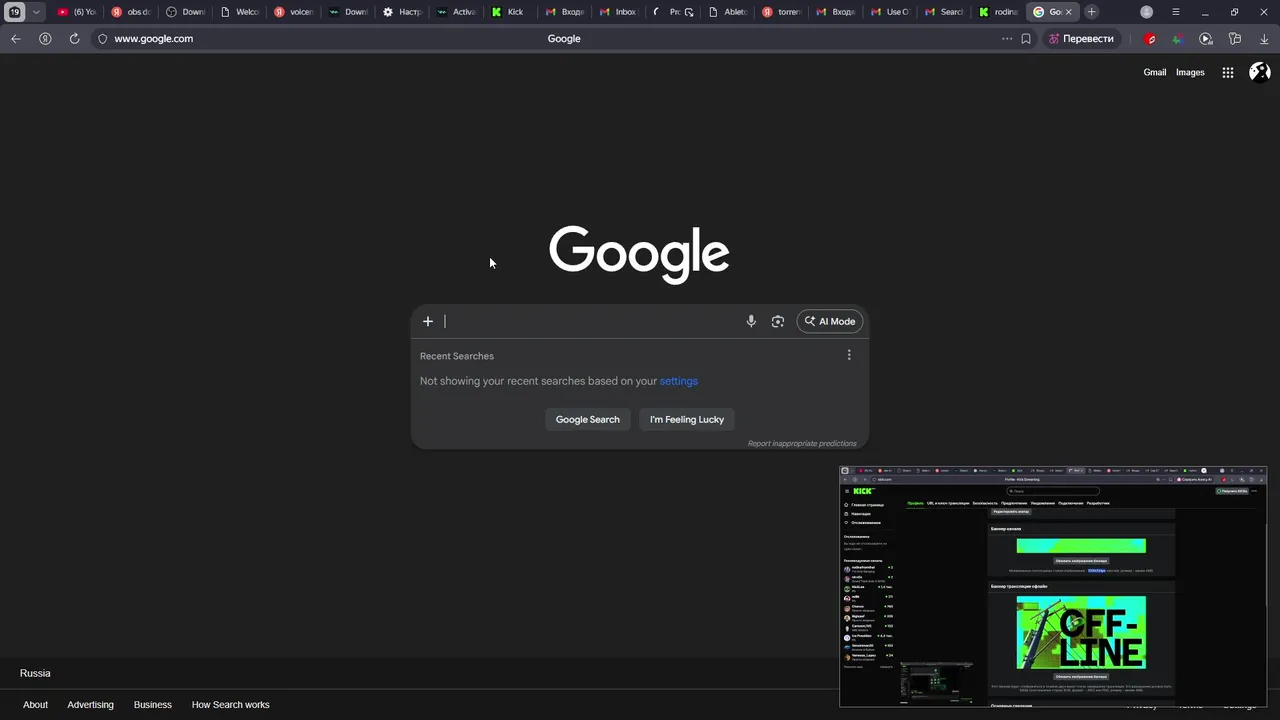Open the Google apps grid icon
Screen dimensions: 1280x720
point(1228,72)
